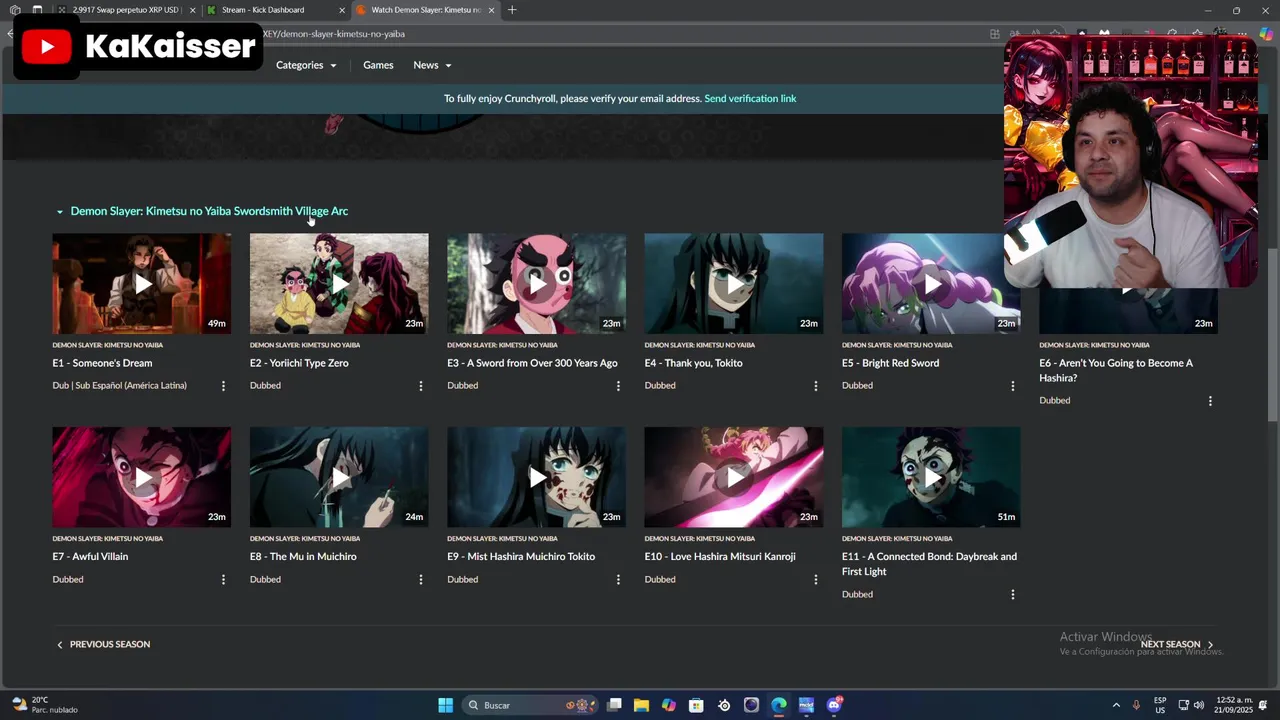1280x720 pixels.
Task: Open OBS Studio from the taskbar
Action: pos(751,705)
